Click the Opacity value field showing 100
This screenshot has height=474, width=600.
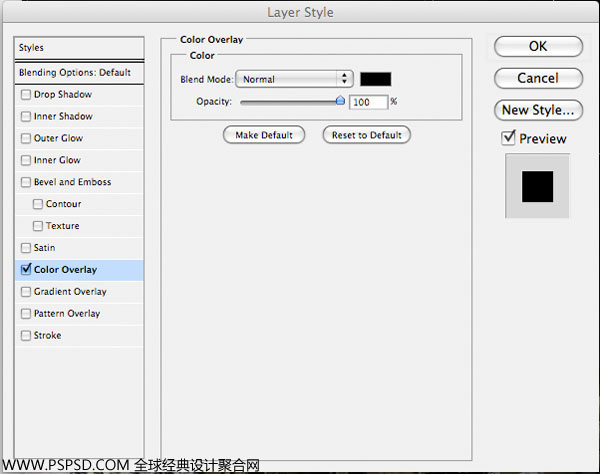click(x=368, y=102)
